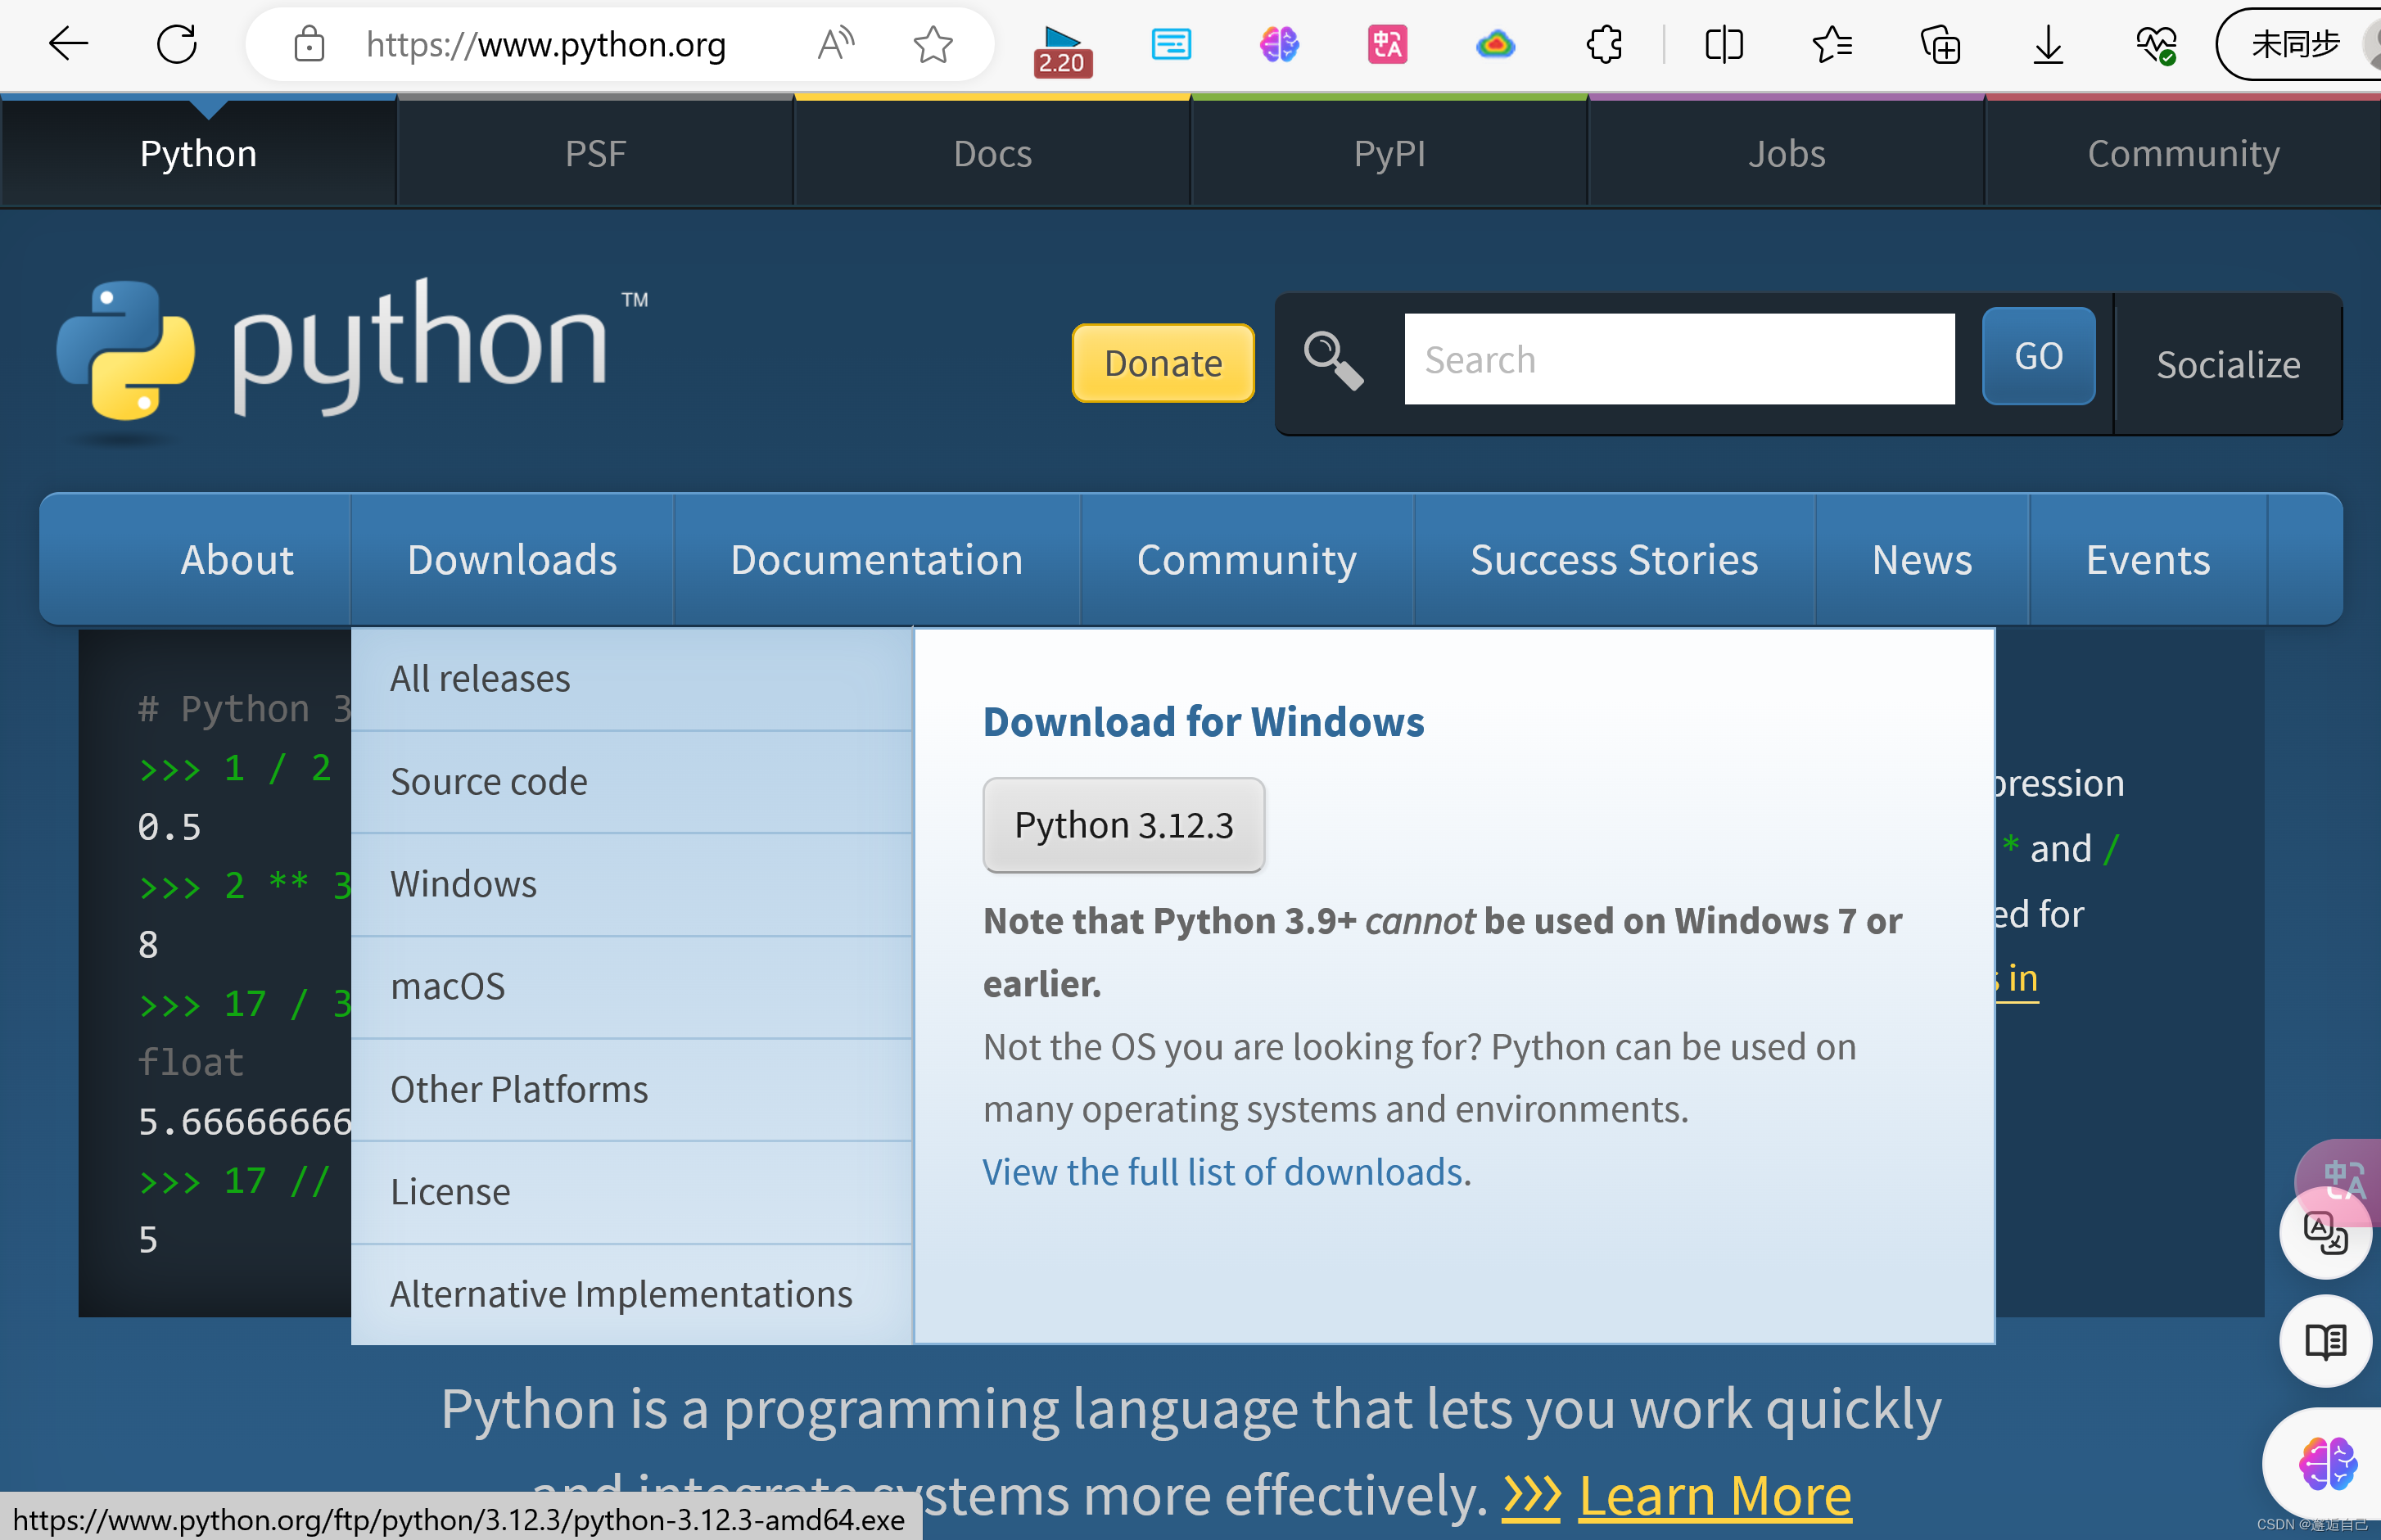This screenshot has width=2381, height=1540.
Task: Switch to the PyPI top tab
Action: point(1389,154)
